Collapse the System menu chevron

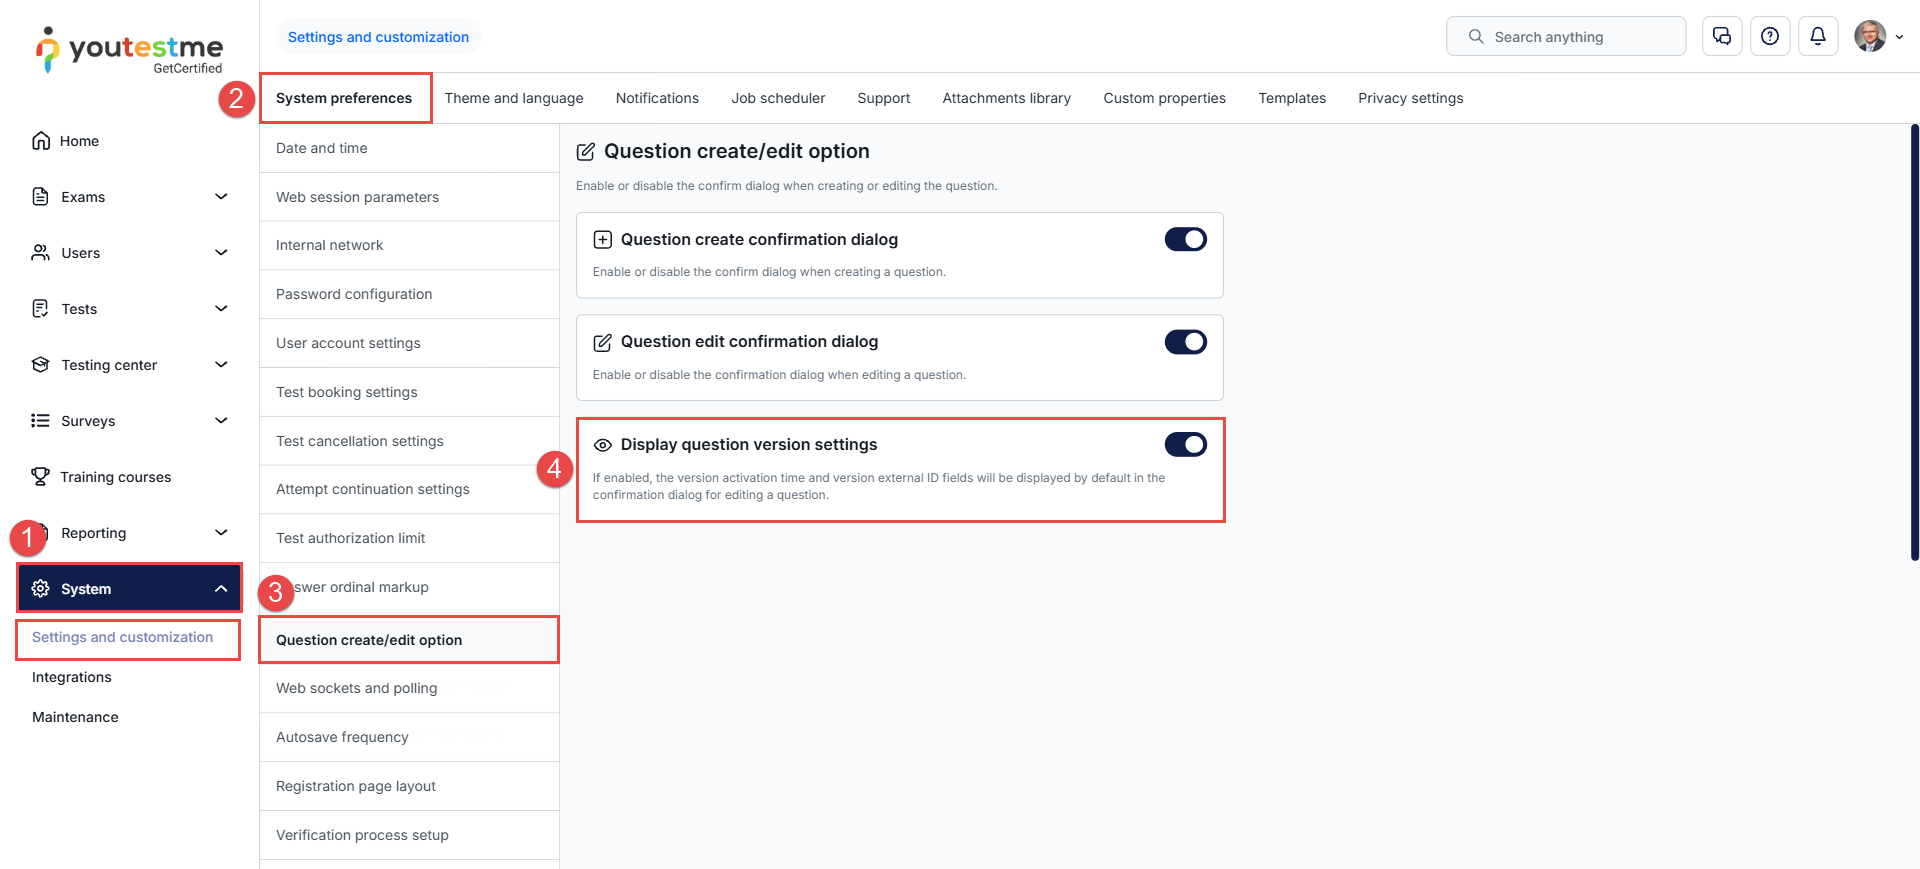click(x=222, y=589)
